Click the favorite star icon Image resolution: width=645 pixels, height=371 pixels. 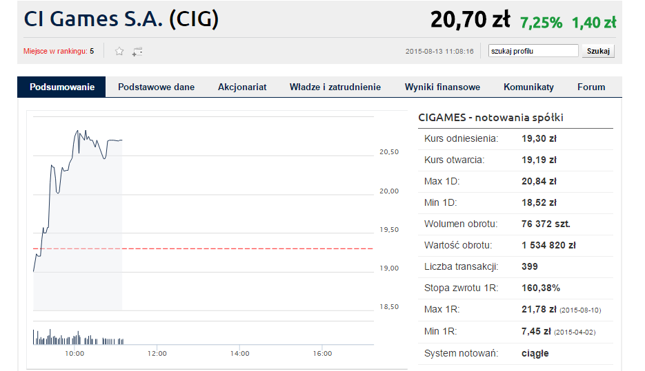pyautogui.click(x=119, y=51)
